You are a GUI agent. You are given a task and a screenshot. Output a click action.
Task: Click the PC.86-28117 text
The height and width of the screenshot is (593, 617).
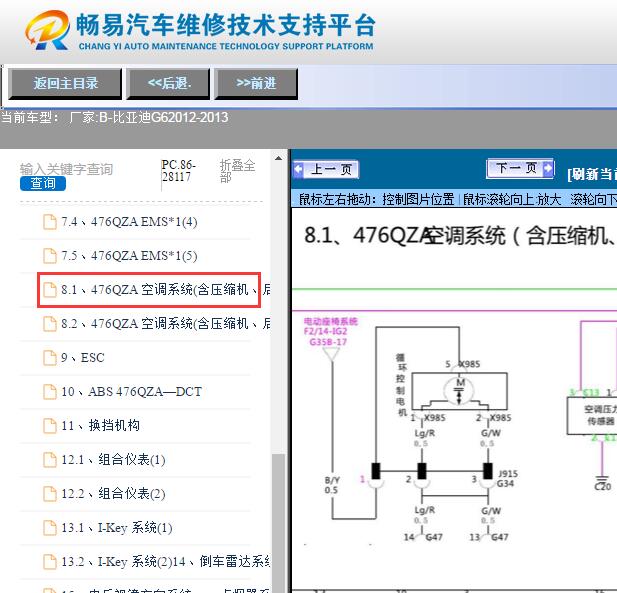[179, 171]
